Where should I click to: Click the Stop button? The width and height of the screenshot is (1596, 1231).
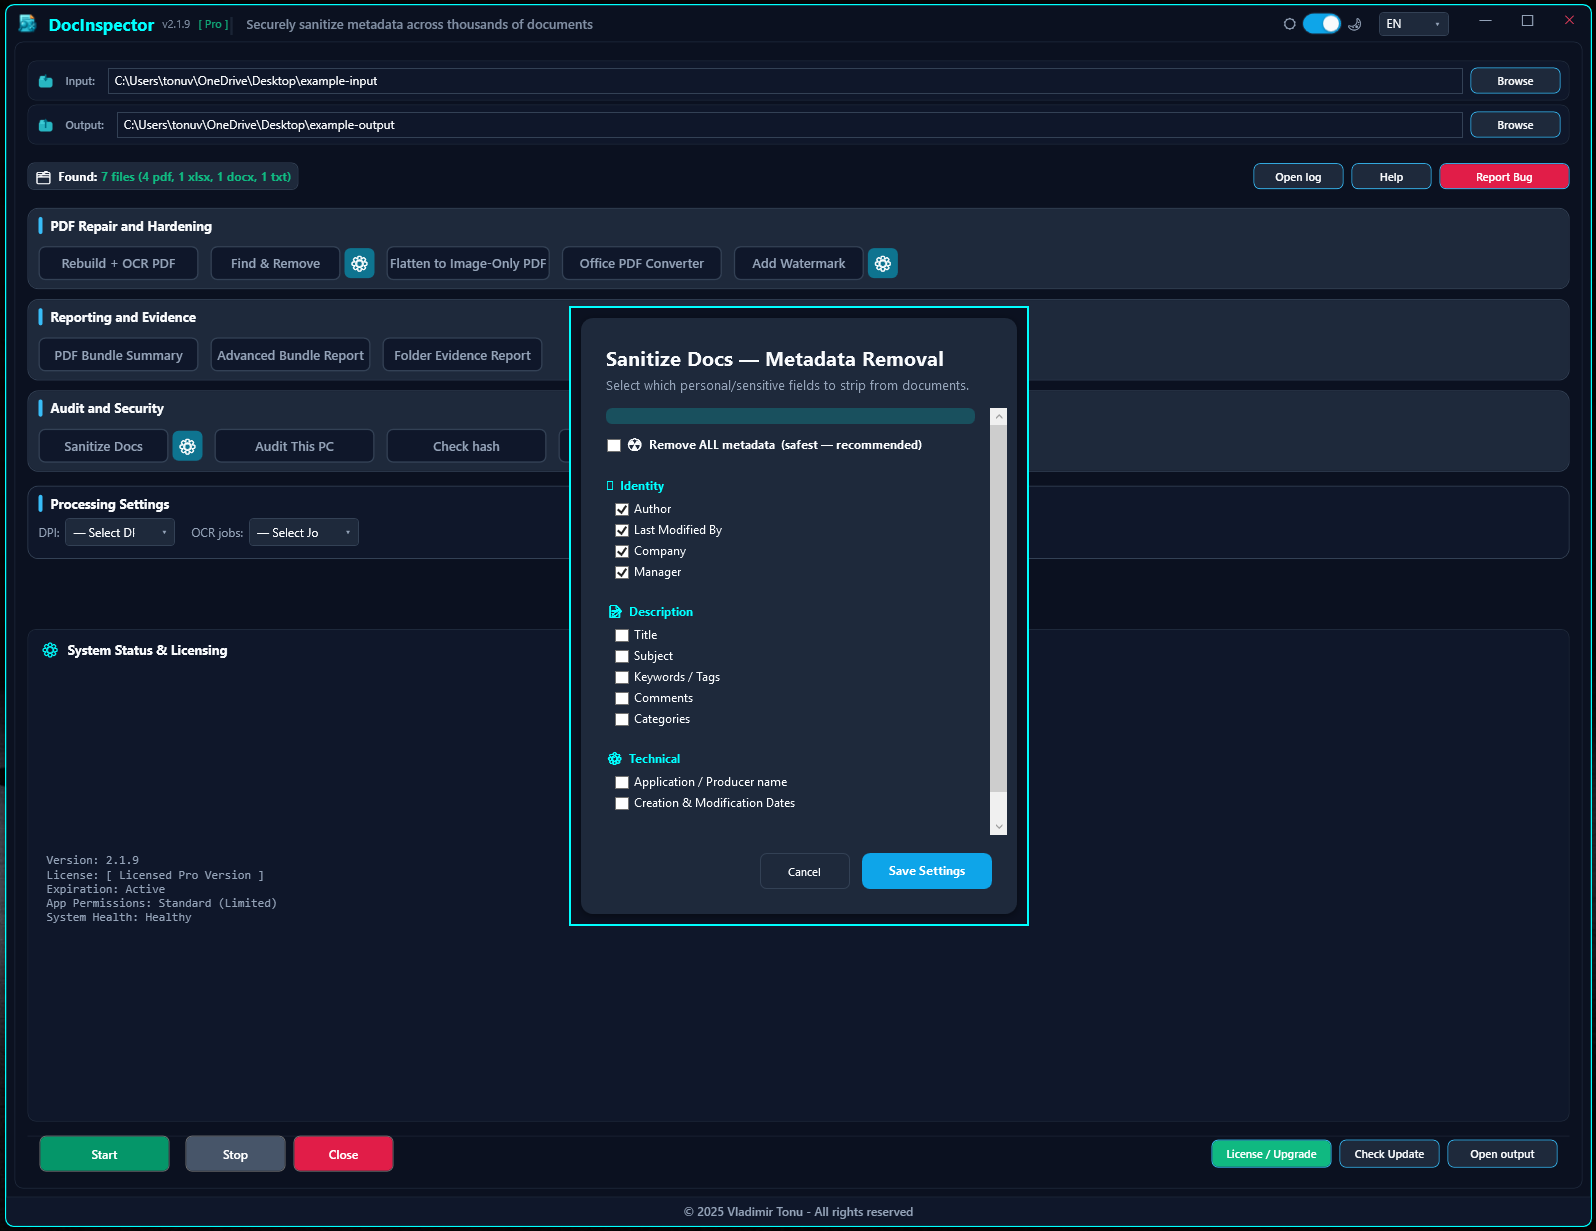pos(235,1154)
